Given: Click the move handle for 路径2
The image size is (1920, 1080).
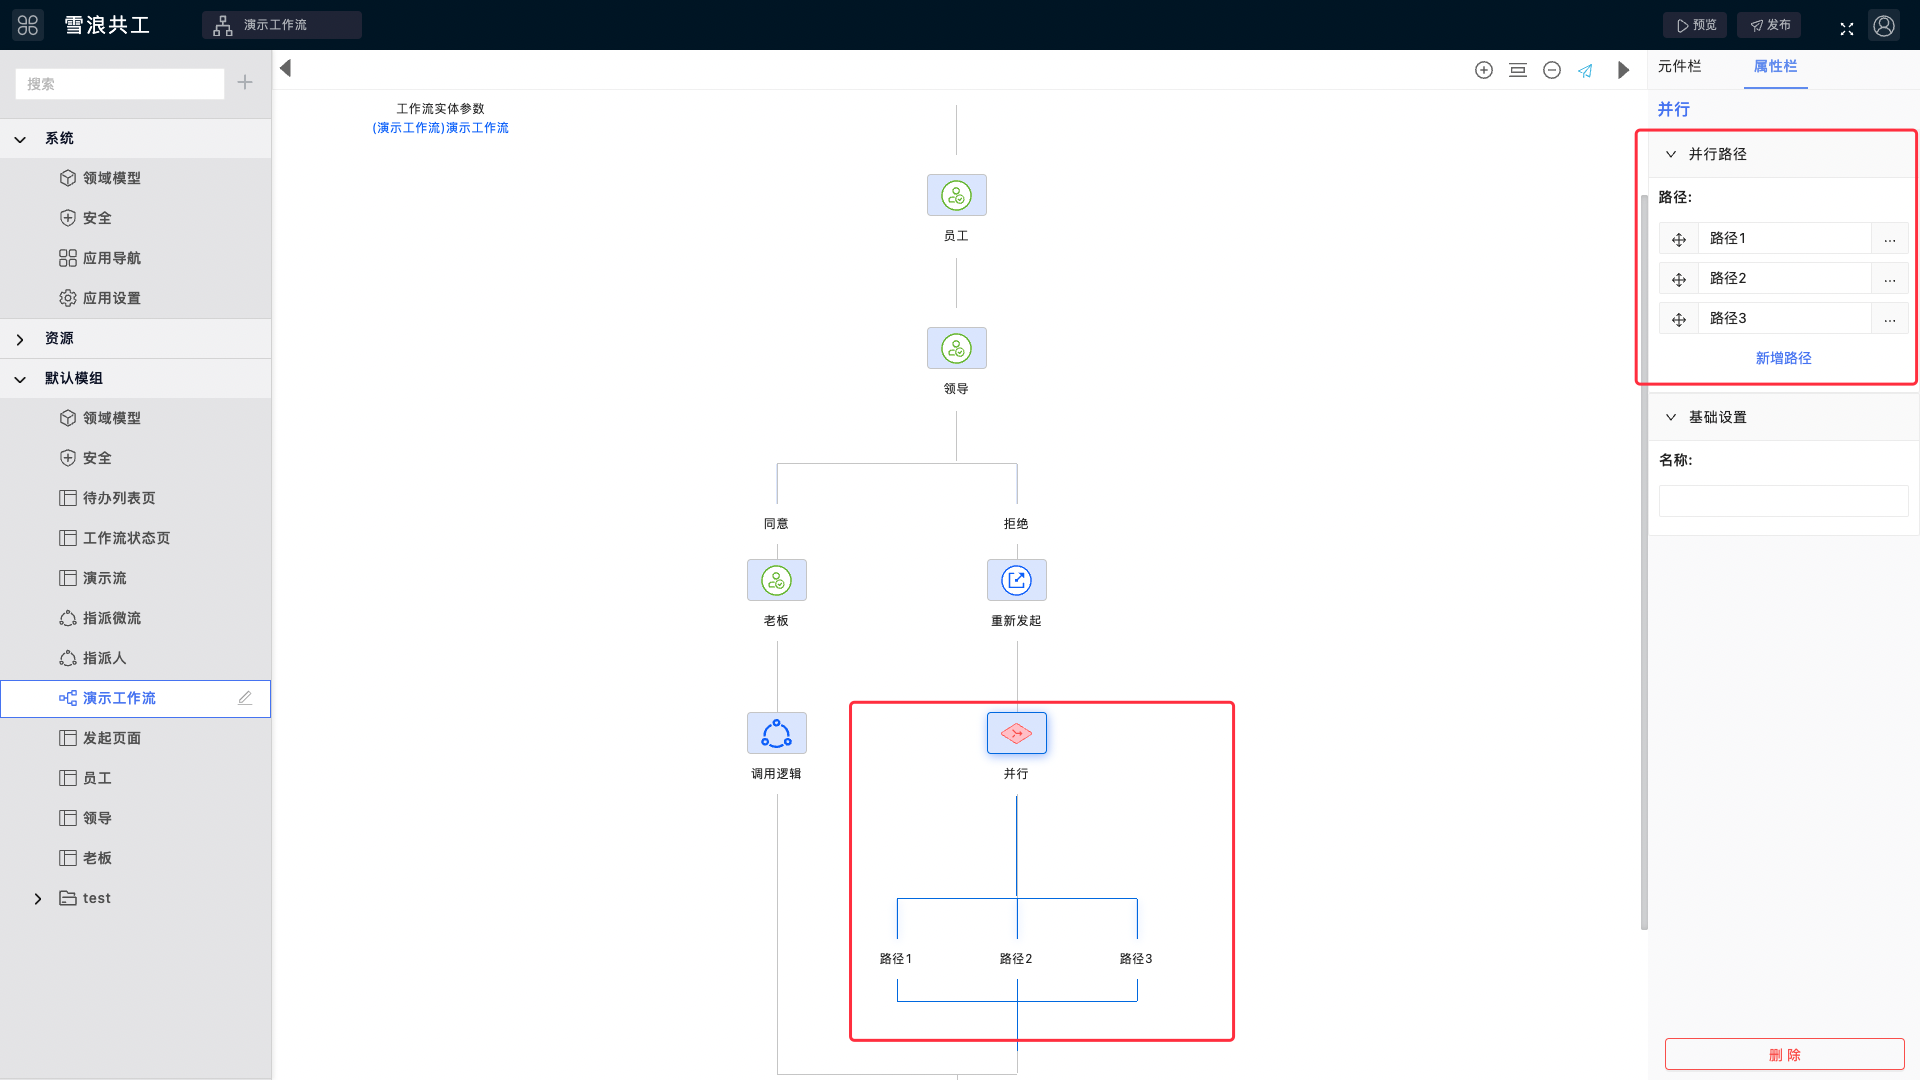Looking at the screenshot, I should point(1679,279).
